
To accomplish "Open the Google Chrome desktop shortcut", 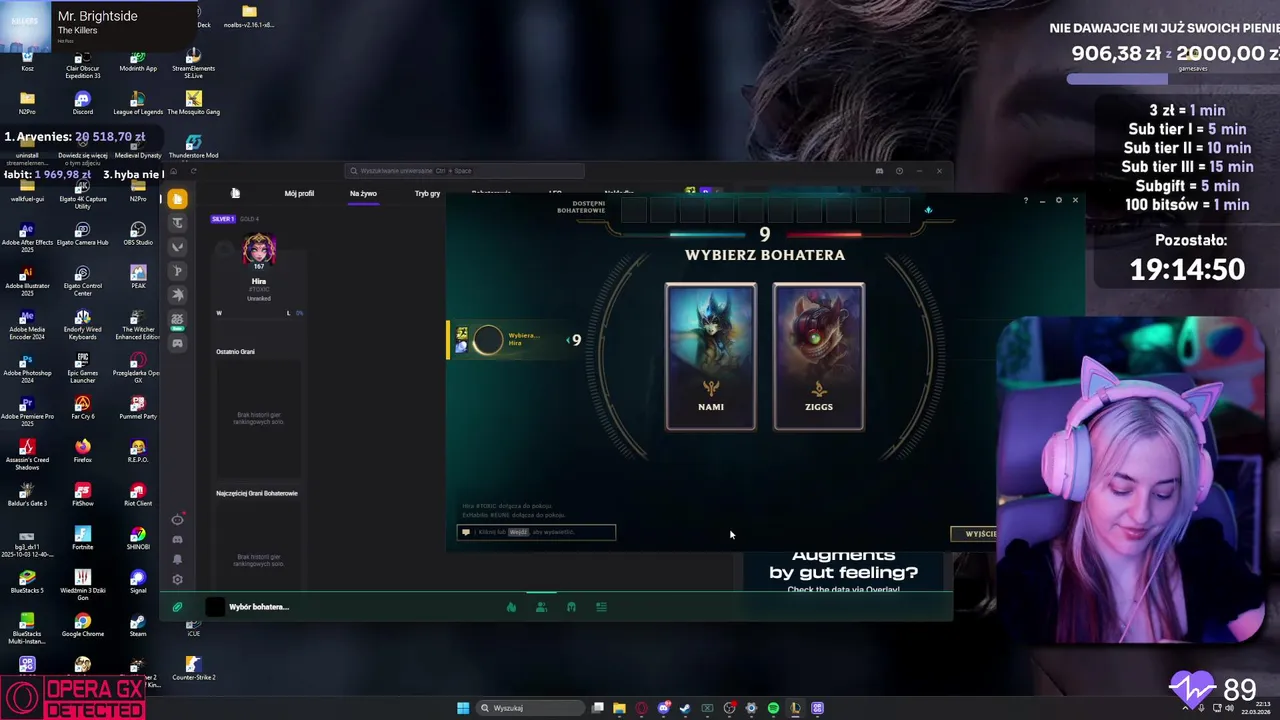I will [83, 625].
